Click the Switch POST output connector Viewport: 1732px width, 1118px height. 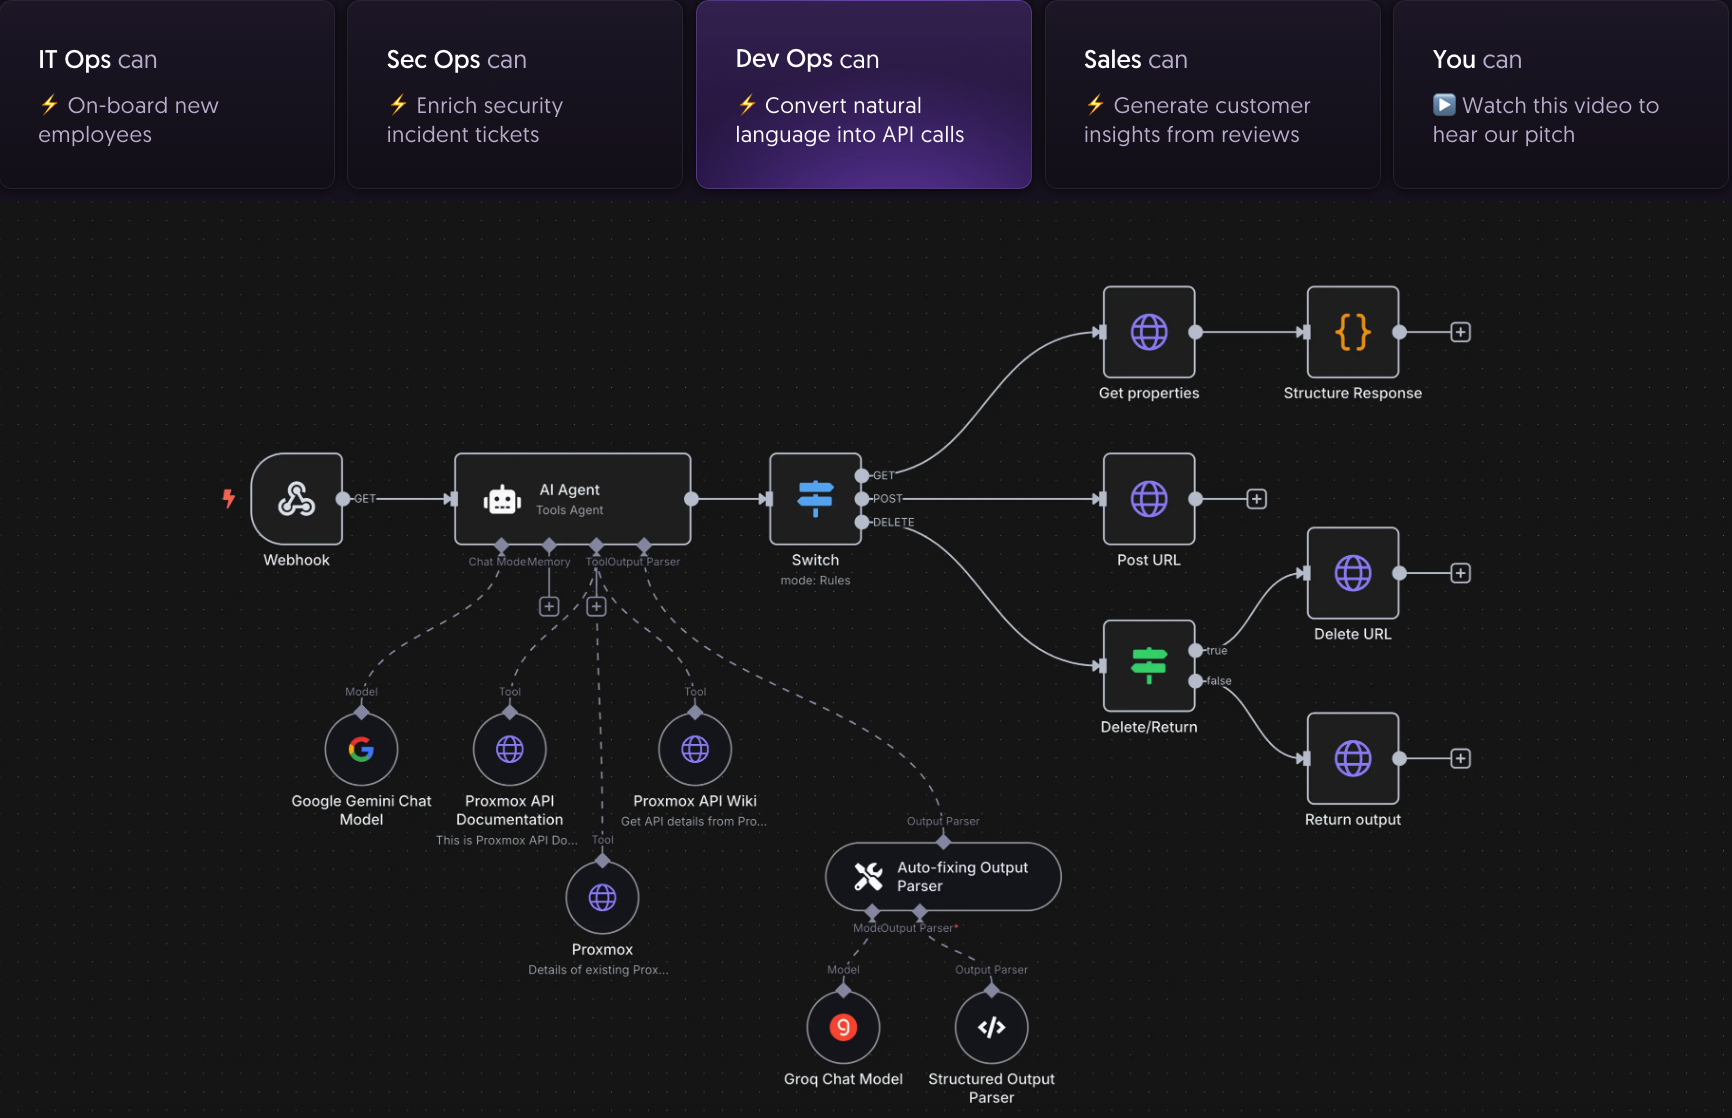(862, 498)
